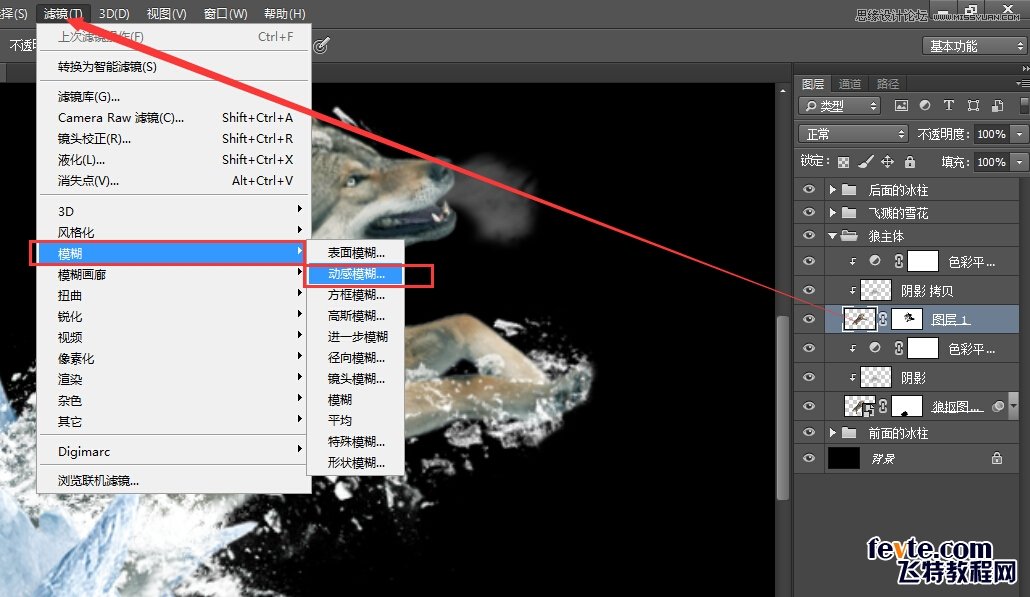1030x597 pixels.
Task: Open the 正常 blend mode dropdown
Action: (853, 134)
